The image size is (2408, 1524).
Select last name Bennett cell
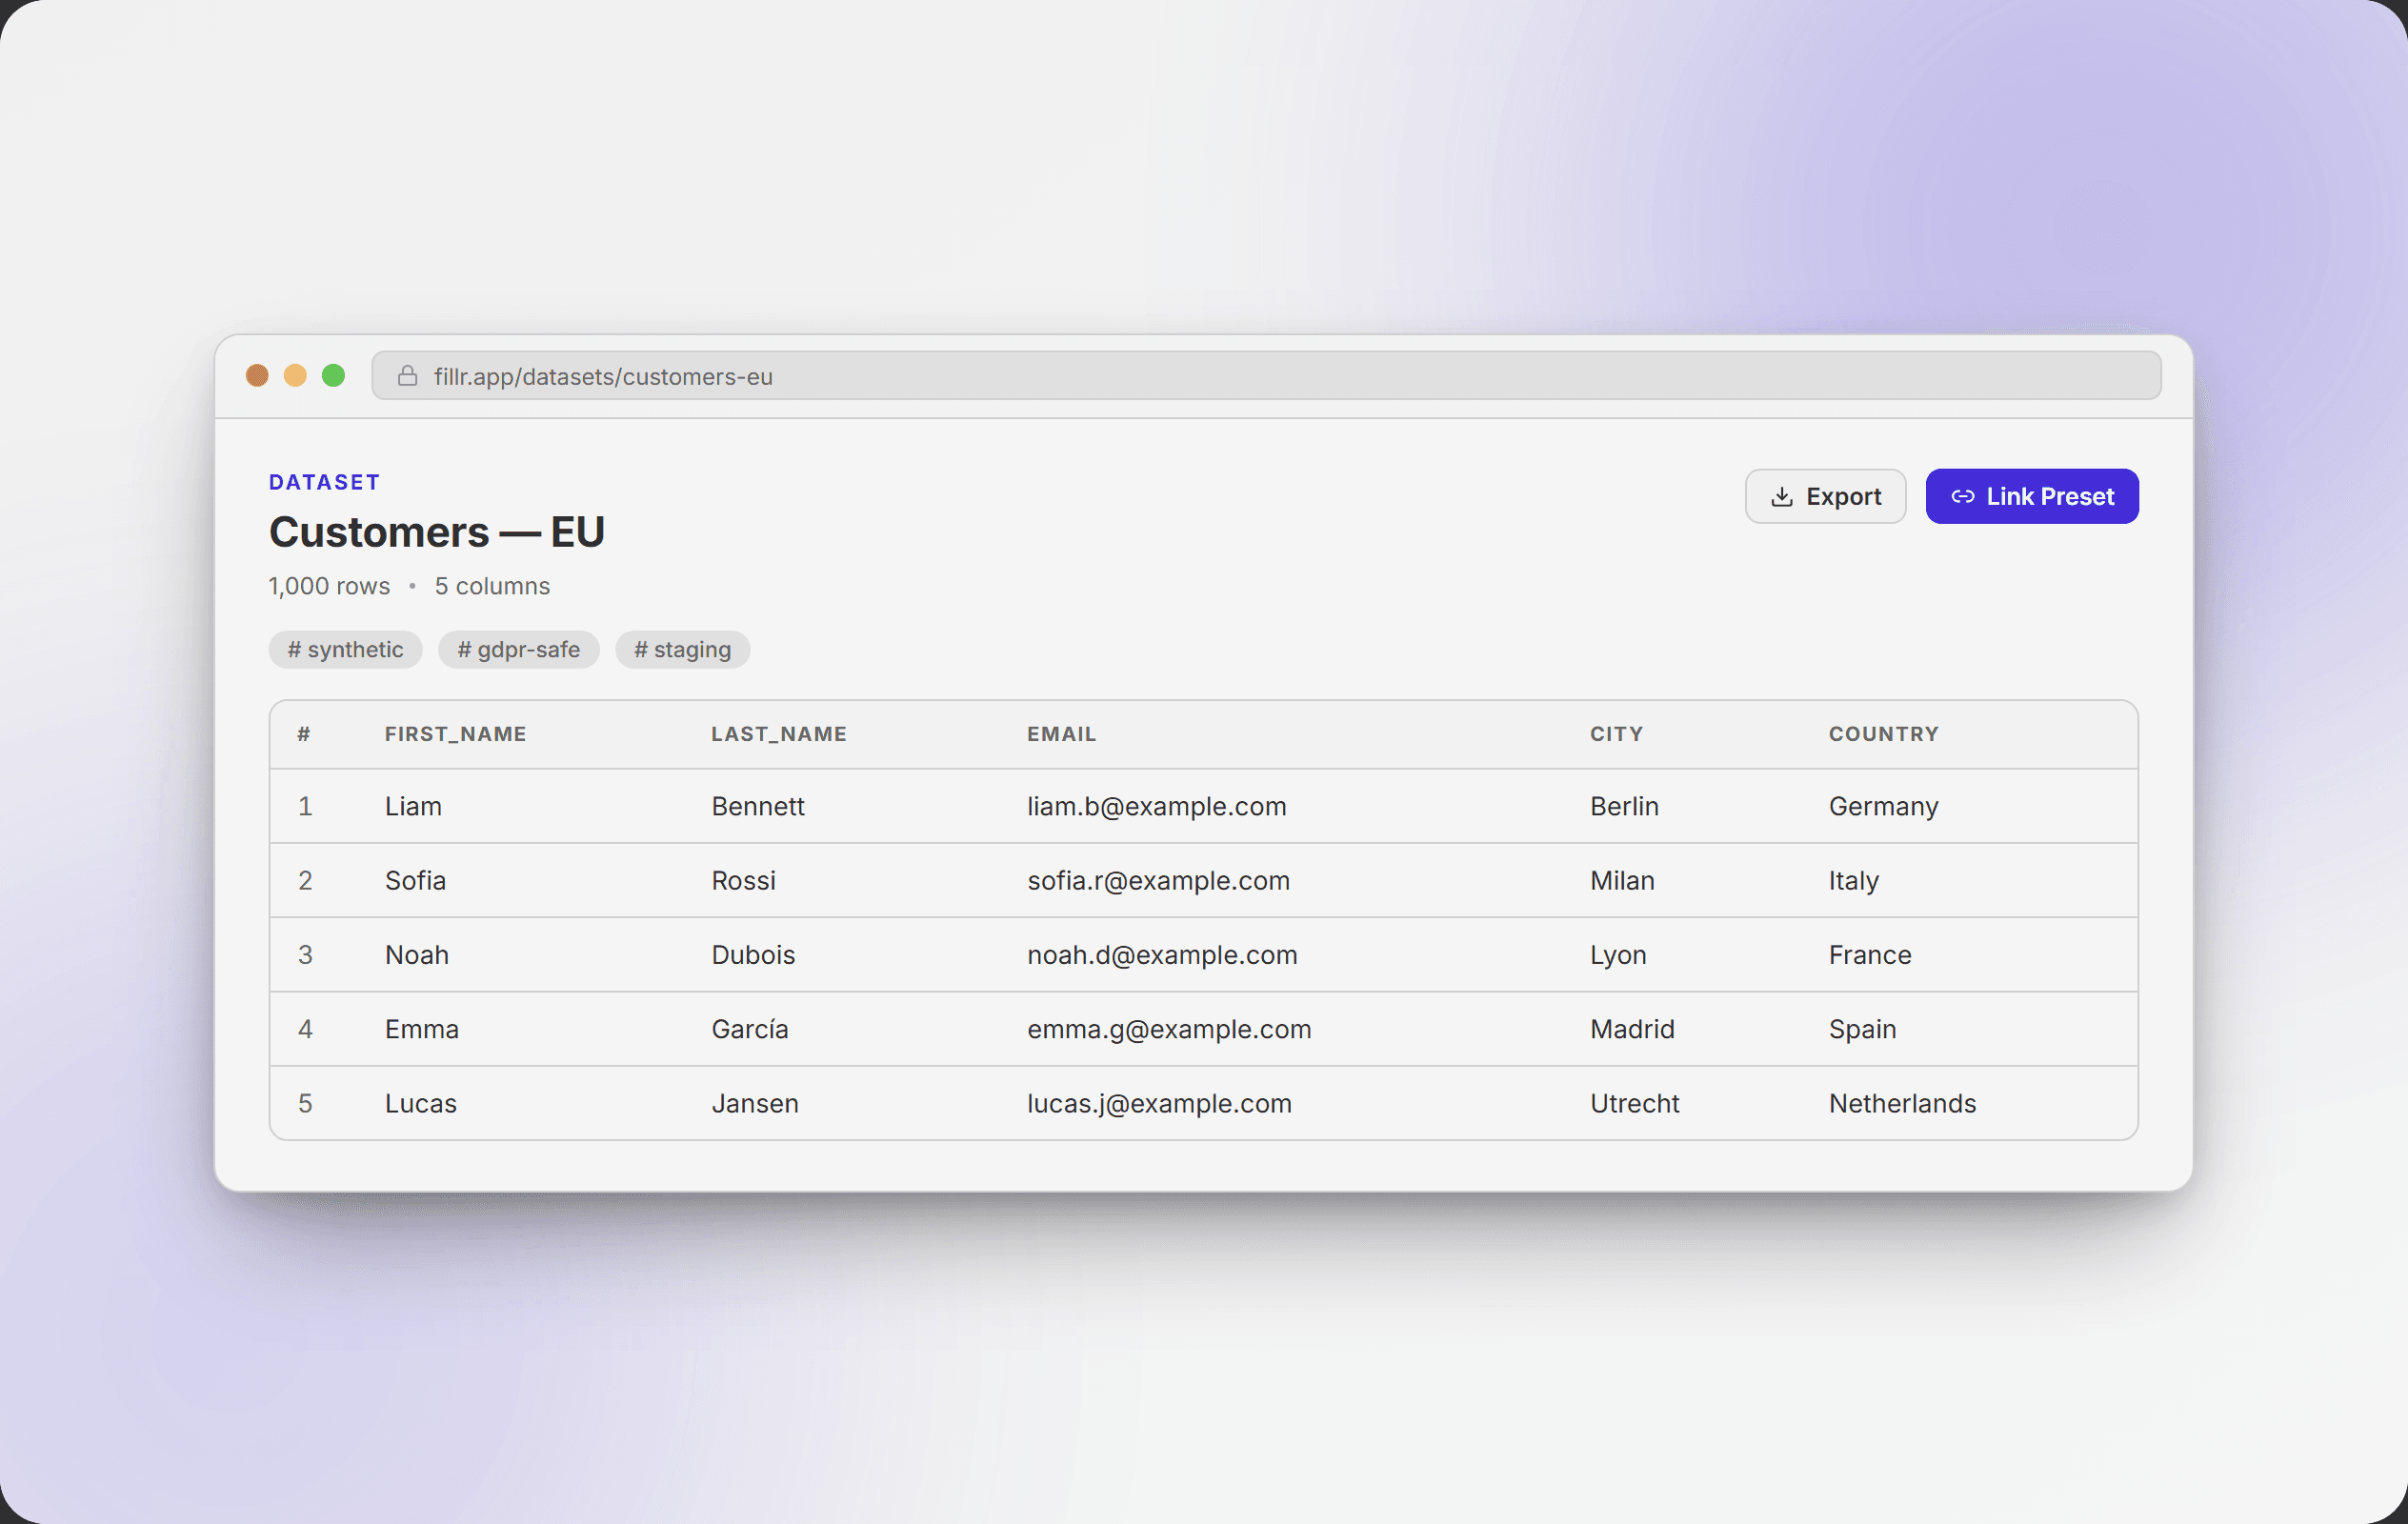[x=758, y=806]
